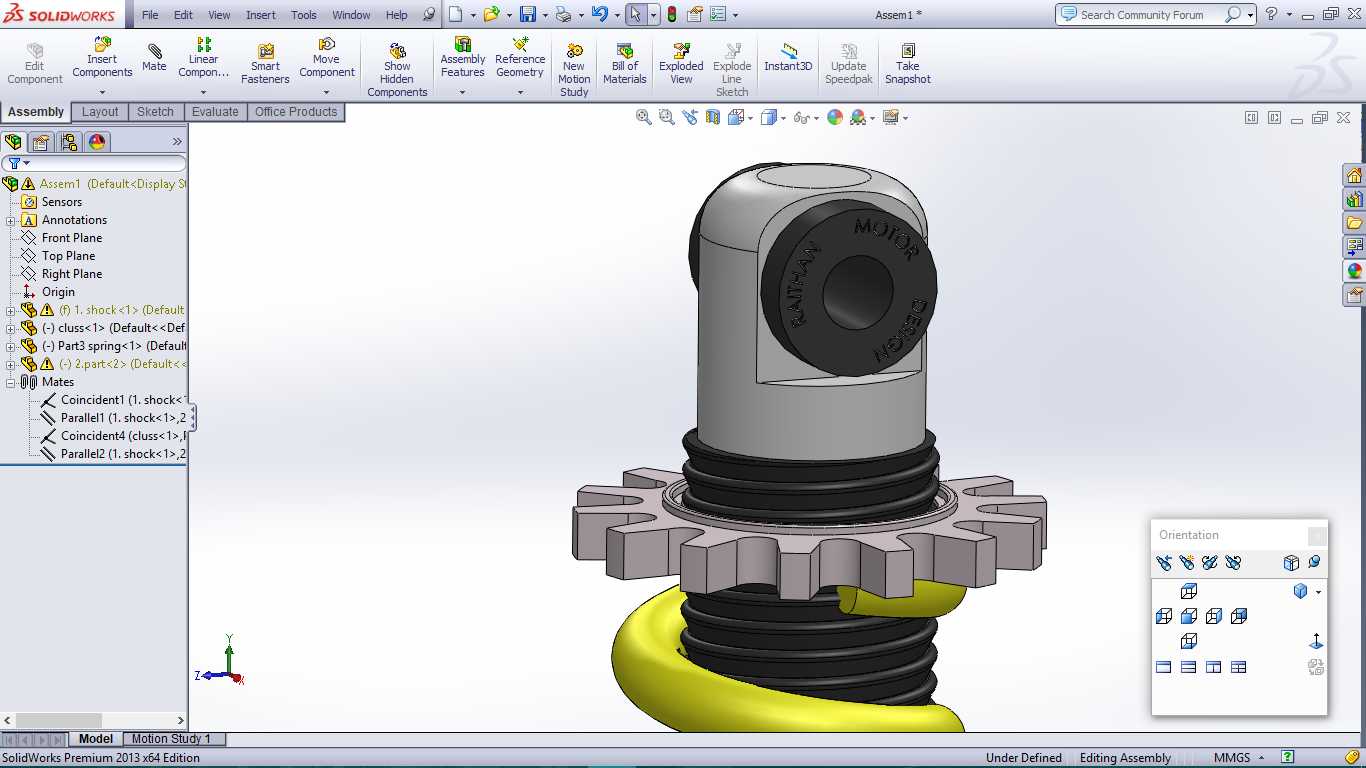Click the feature tree filter field
Viewport: 1366px width, 768px height.
click(x=94, y=163)
